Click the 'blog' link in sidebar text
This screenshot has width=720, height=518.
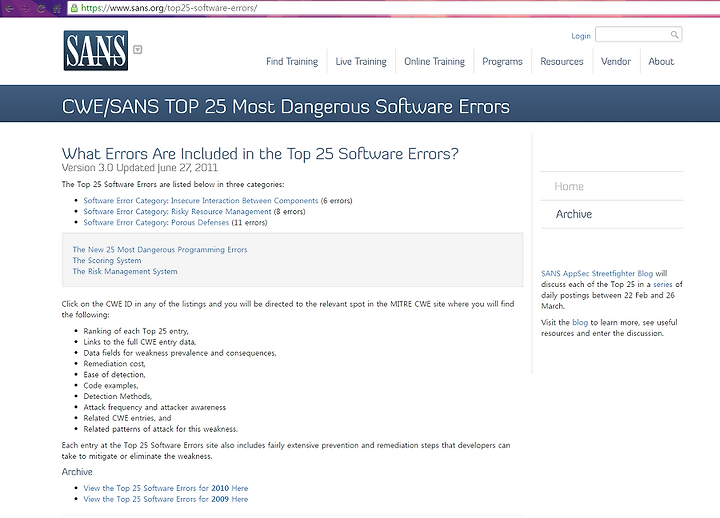580,322
